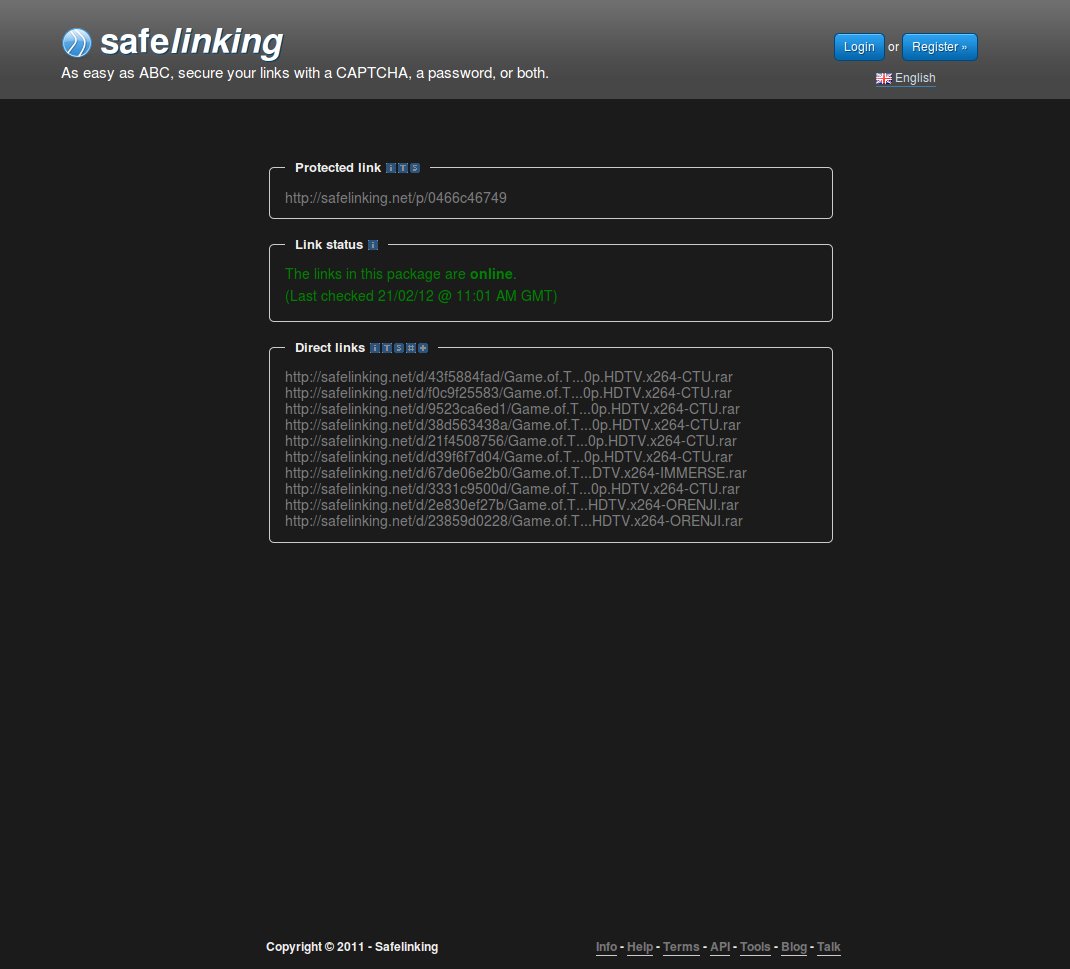
Task: Click the 'Link status' section heading
Action: coord(329,245)
